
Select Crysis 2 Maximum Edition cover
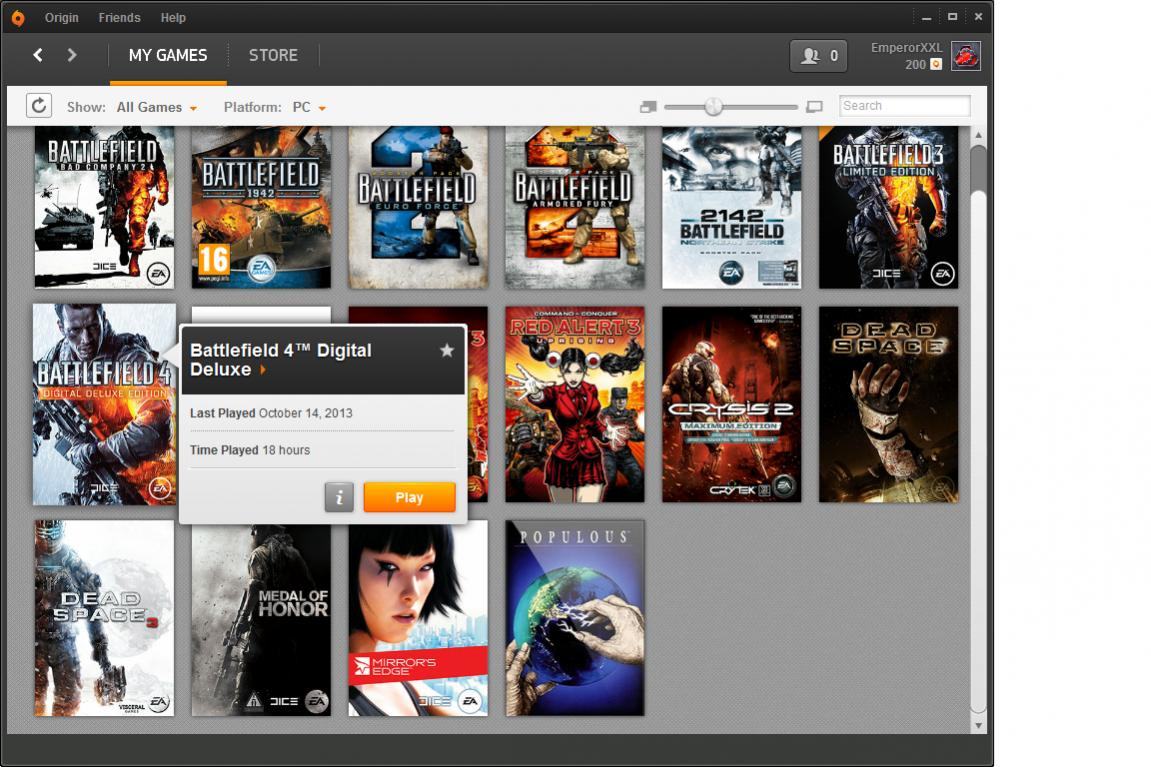(x=732, y=404)
